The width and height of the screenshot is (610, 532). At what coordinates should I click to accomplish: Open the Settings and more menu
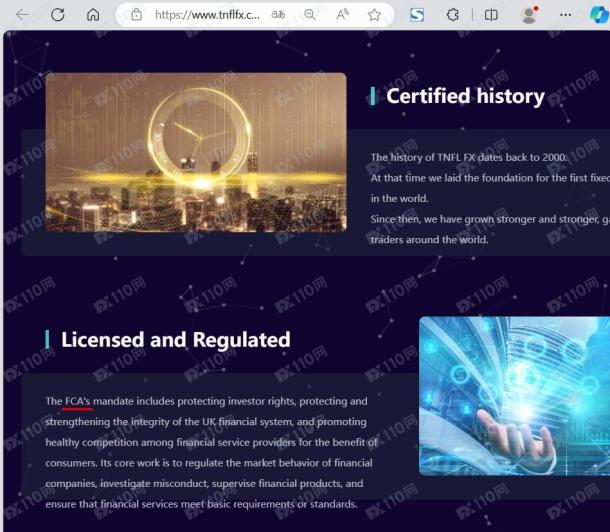[565, 15]
